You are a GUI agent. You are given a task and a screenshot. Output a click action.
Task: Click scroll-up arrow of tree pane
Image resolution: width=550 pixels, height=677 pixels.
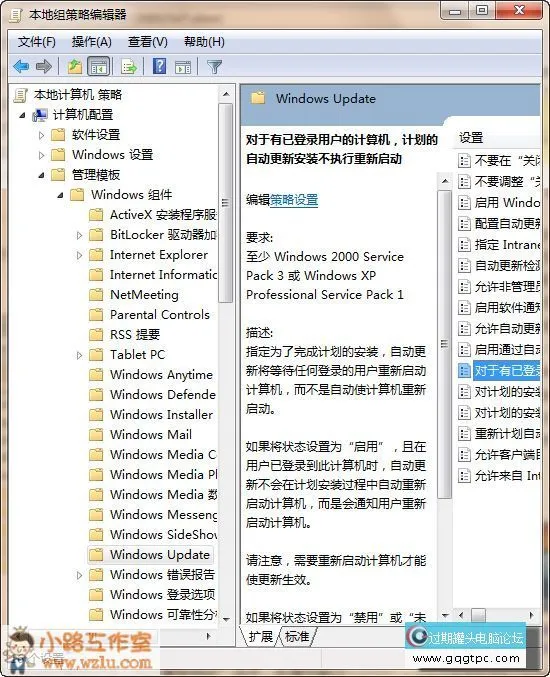(x=226, y=94)
